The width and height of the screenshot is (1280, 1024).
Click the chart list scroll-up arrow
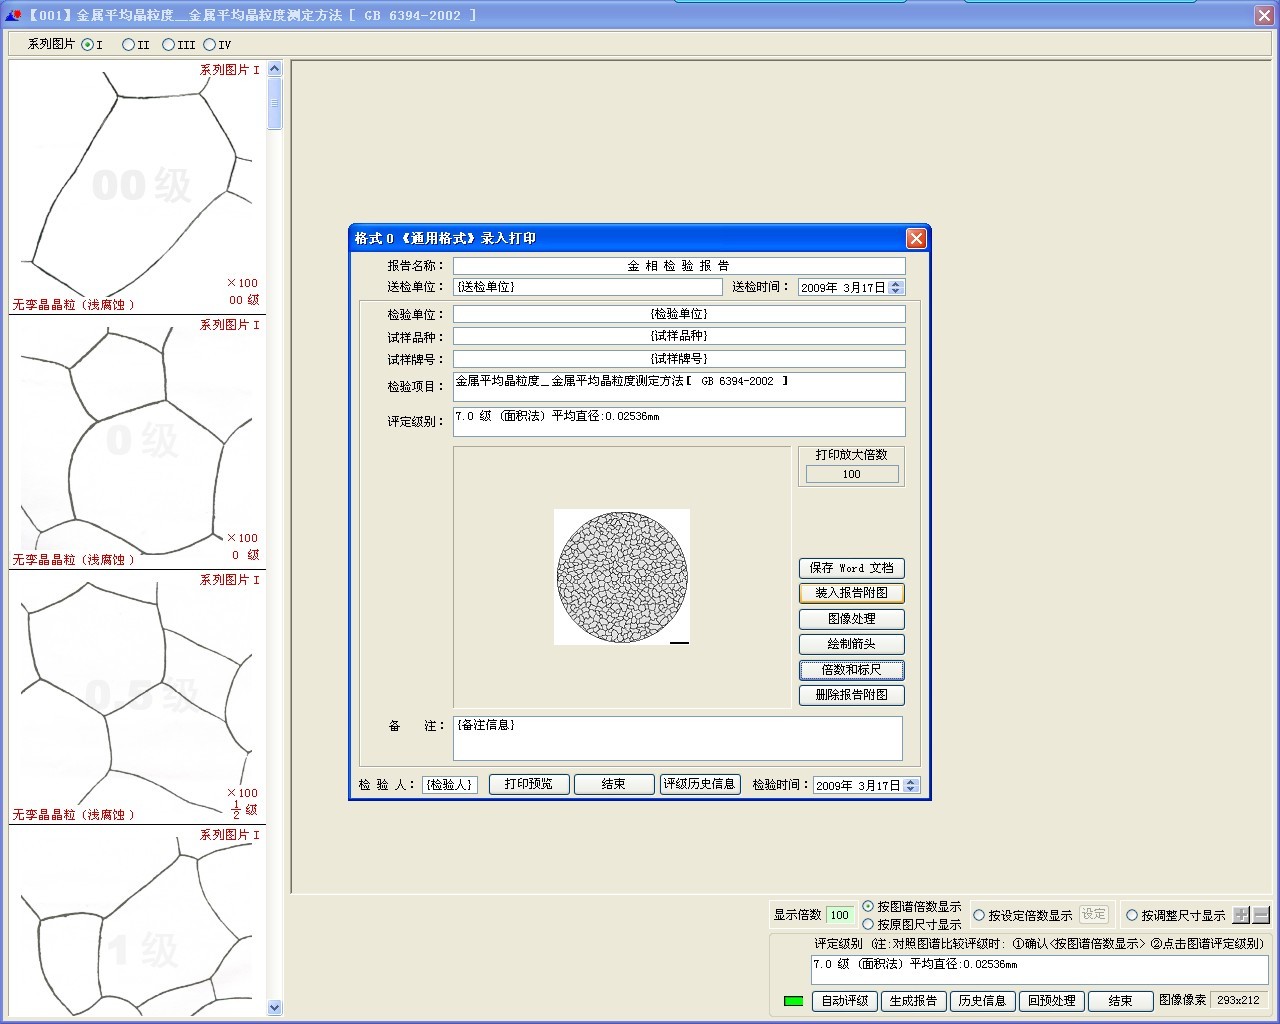click(x=275, y=69)
